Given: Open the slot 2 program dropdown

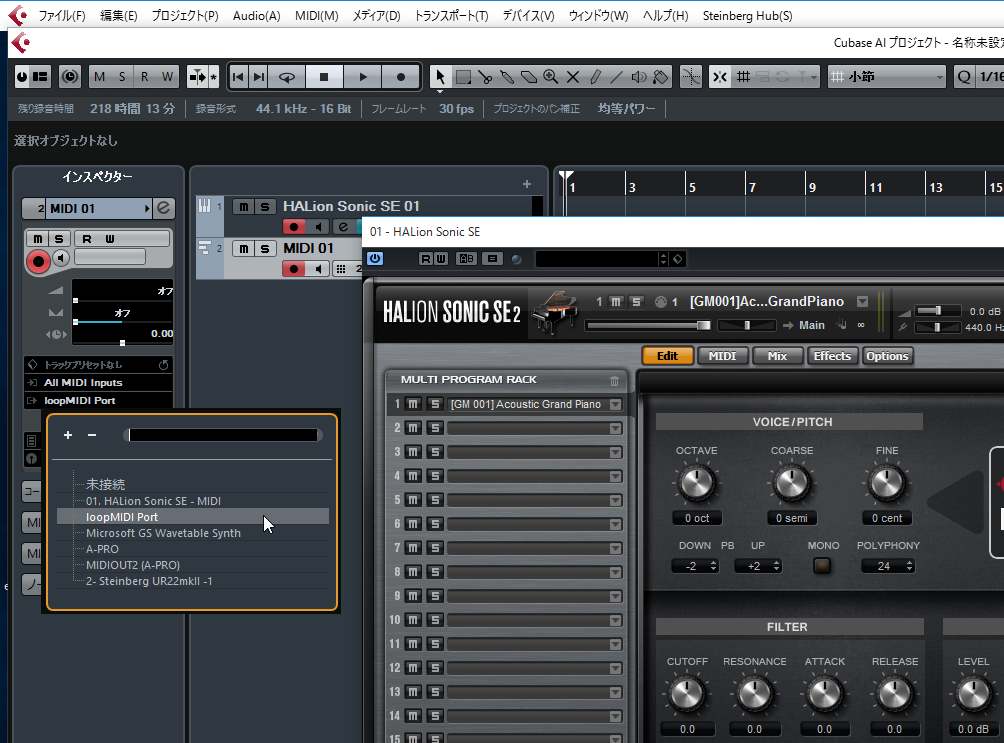Looking at the screenshot, I should tap(615, 429).
